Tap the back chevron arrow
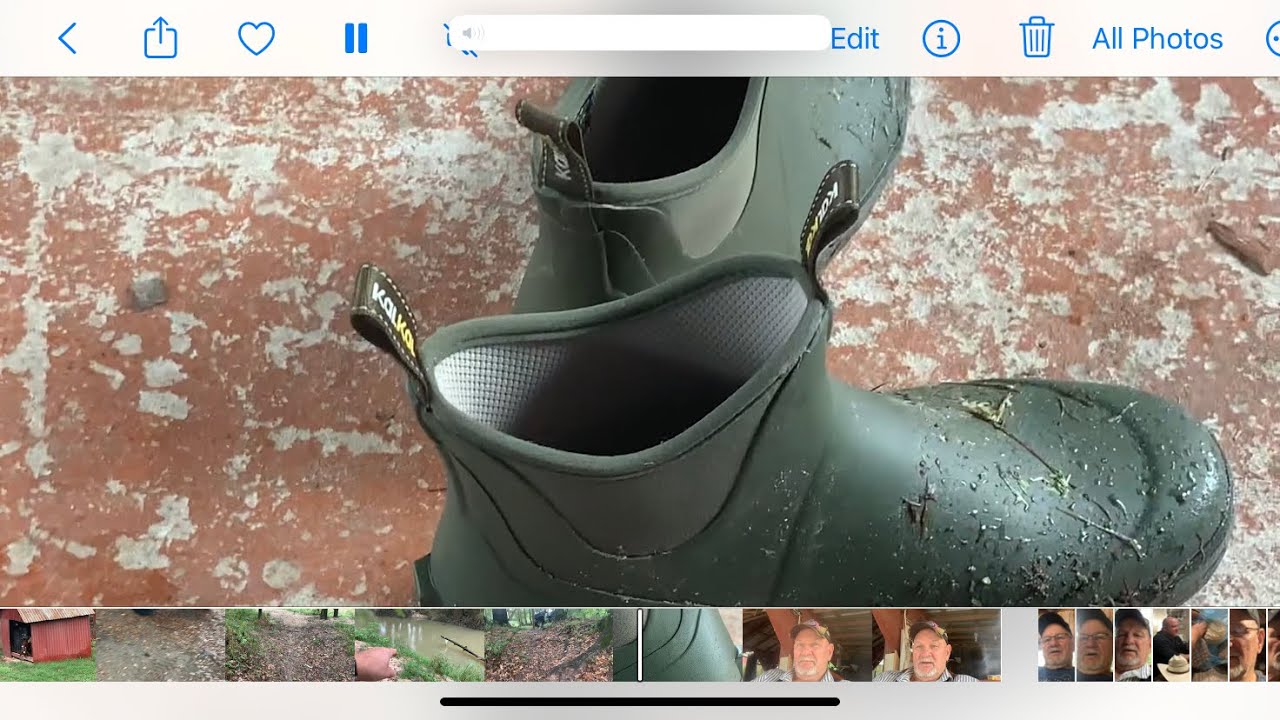 [67, 39]
